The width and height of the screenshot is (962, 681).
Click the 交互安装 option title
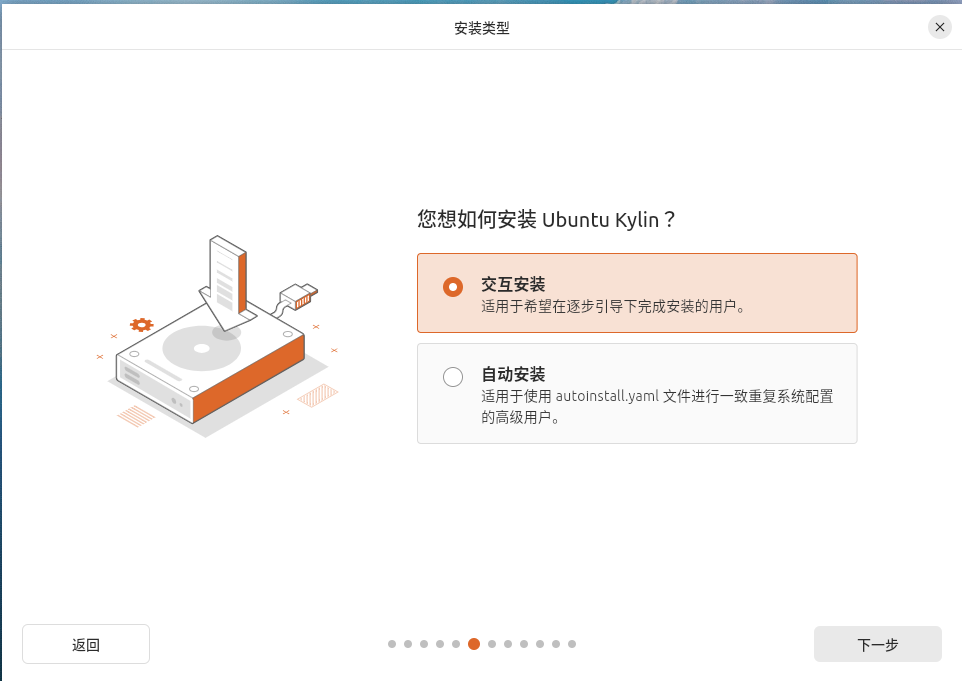coord(513,285)
